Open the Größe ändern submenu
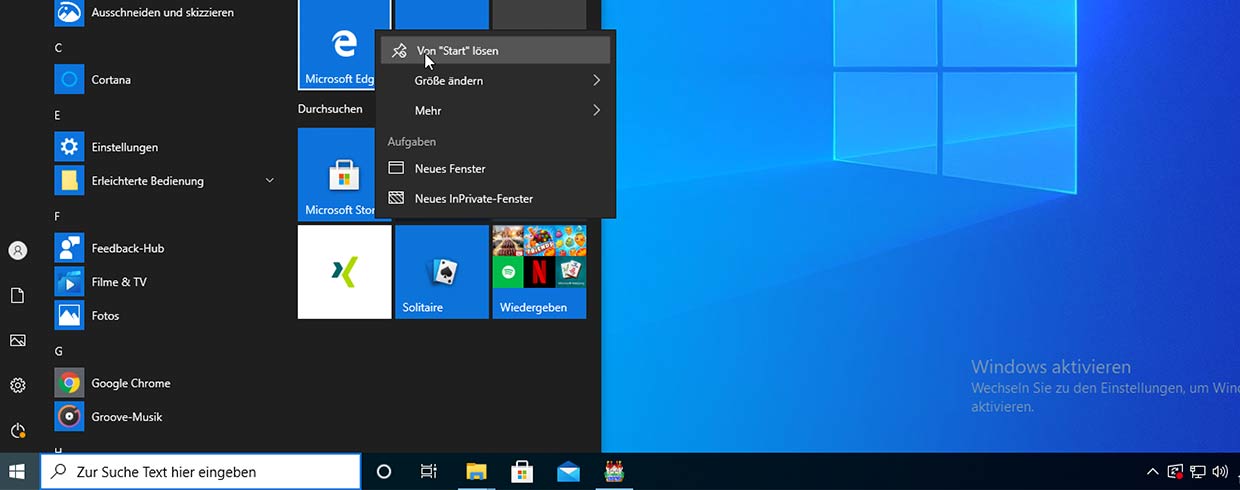This screenshot has height=490, width=1240. 495,80
